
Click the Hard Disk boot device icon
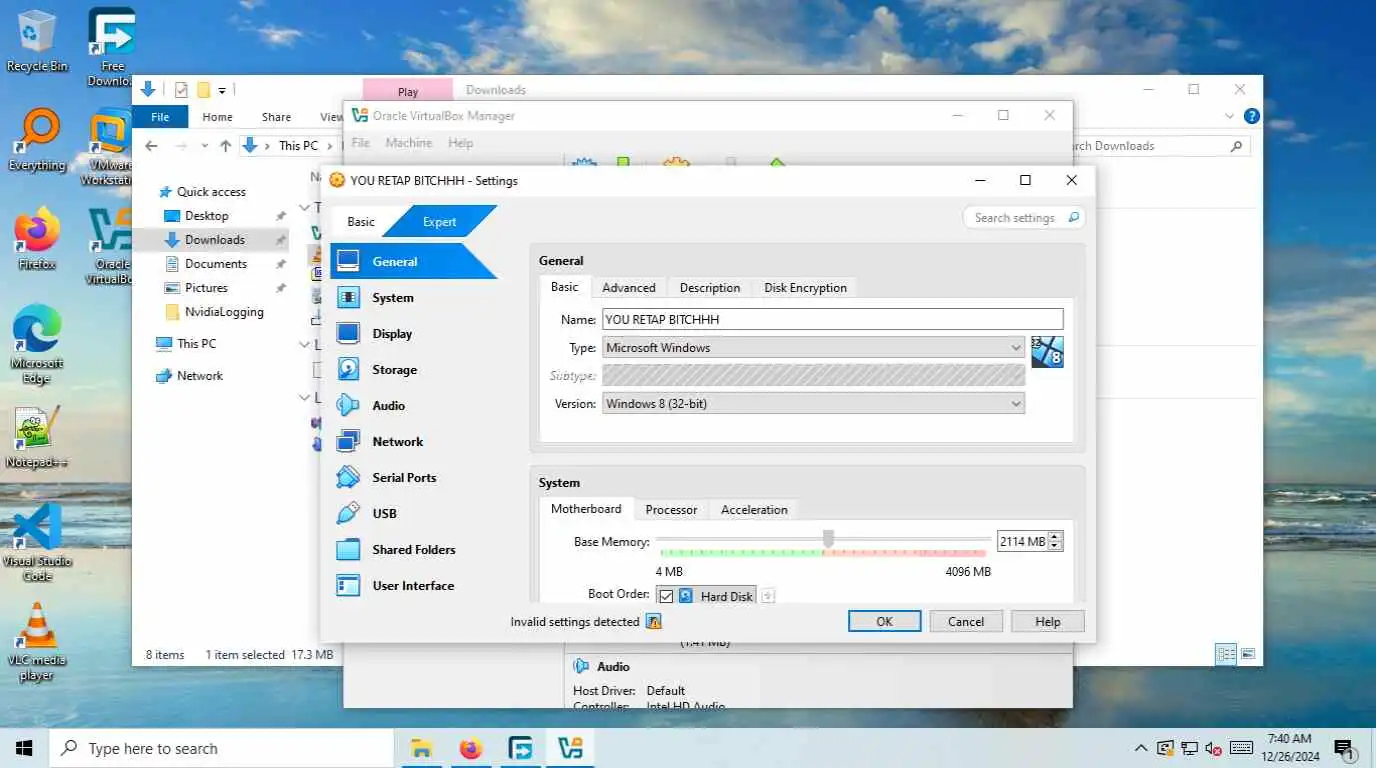pos(686,596)
